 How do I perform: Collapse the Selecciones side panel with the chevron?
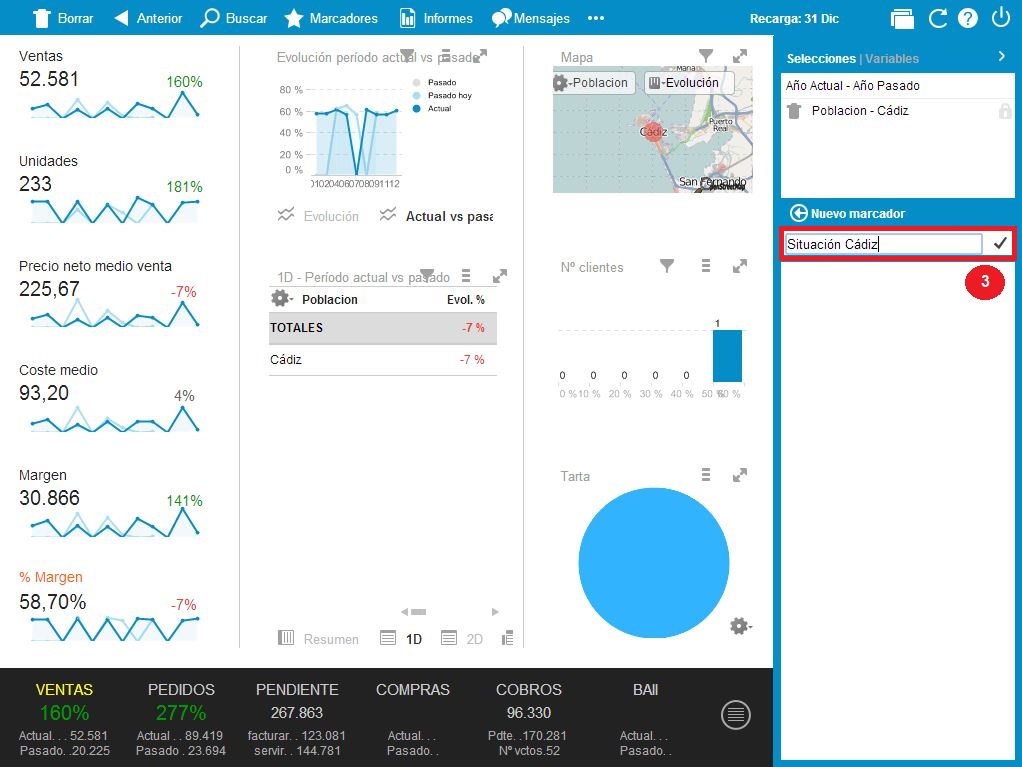[x=1002, y=57]
